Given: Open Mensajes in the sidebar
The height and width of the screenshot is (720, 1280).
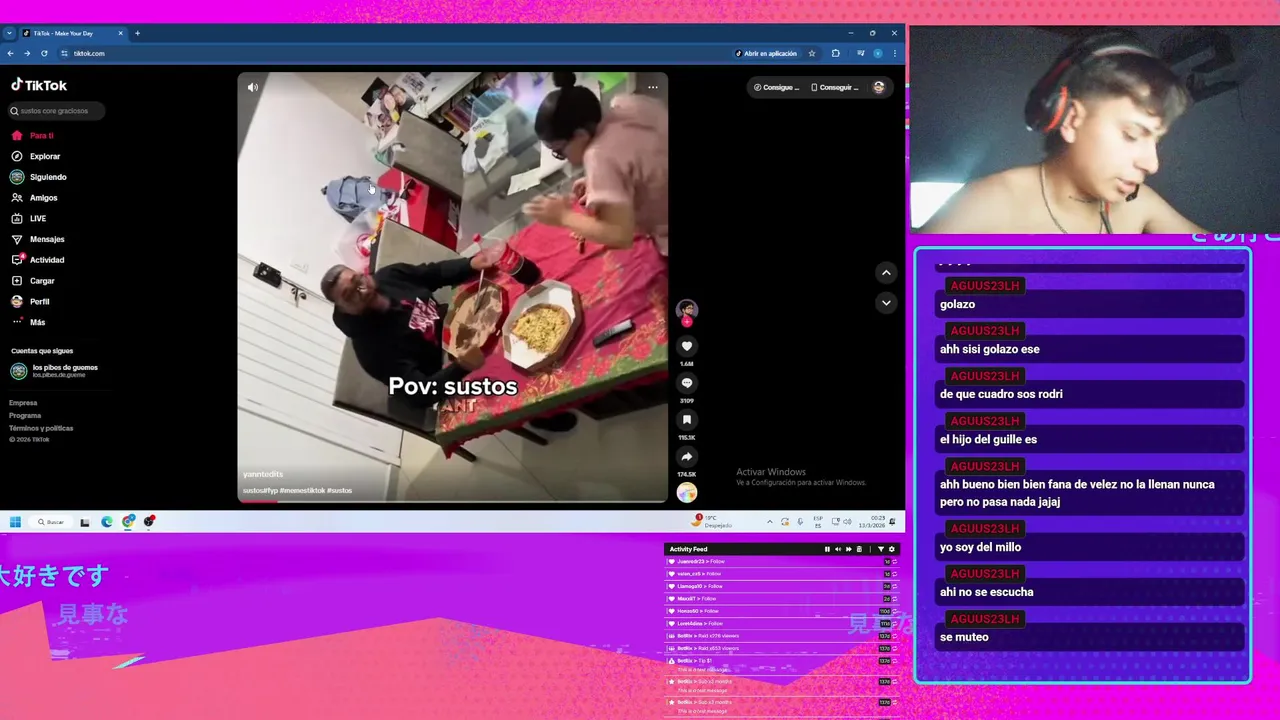Looking at the screenshot, I should [x=38, y=239].
